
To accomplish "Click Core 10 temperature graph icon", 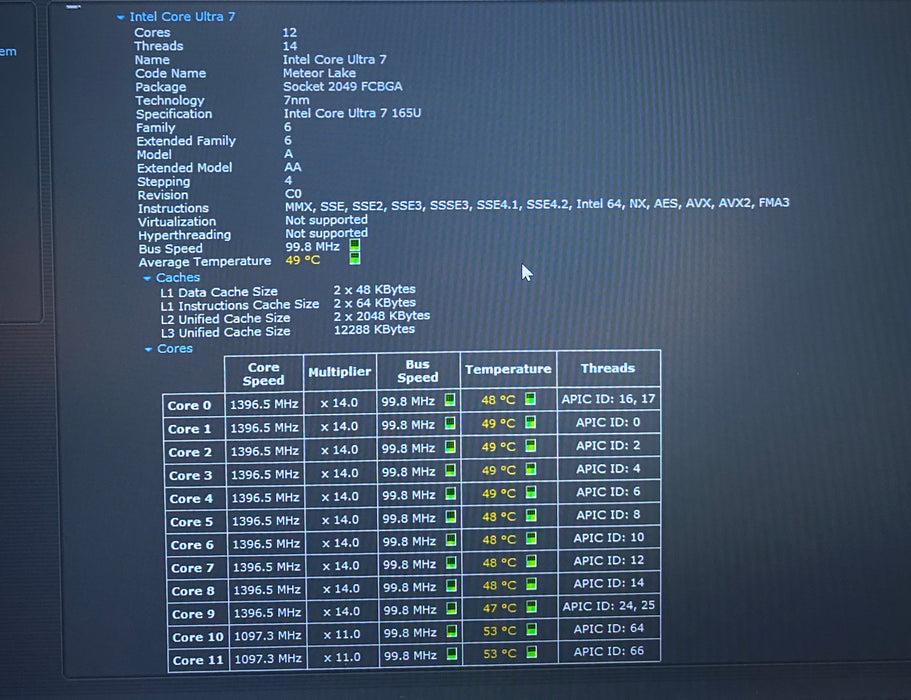I will click(531, 629).
